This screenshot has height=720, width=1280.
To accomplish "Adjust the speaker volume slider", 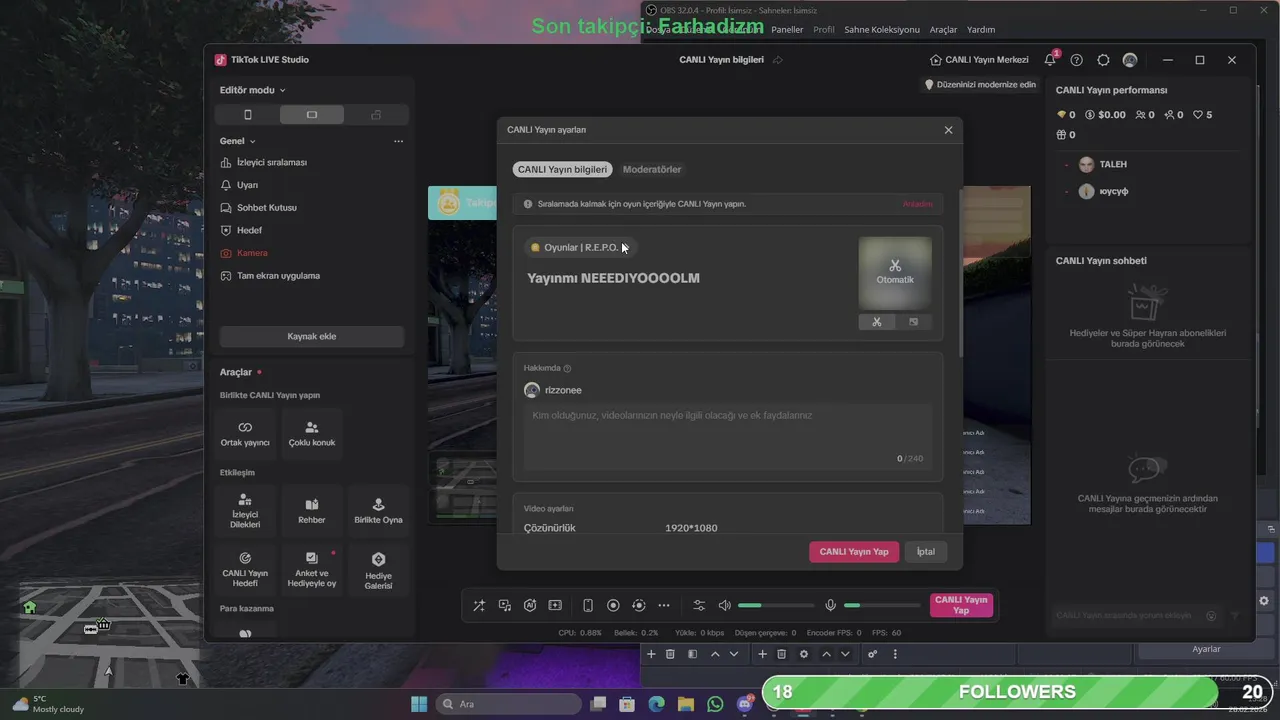I will coord(776,605).
